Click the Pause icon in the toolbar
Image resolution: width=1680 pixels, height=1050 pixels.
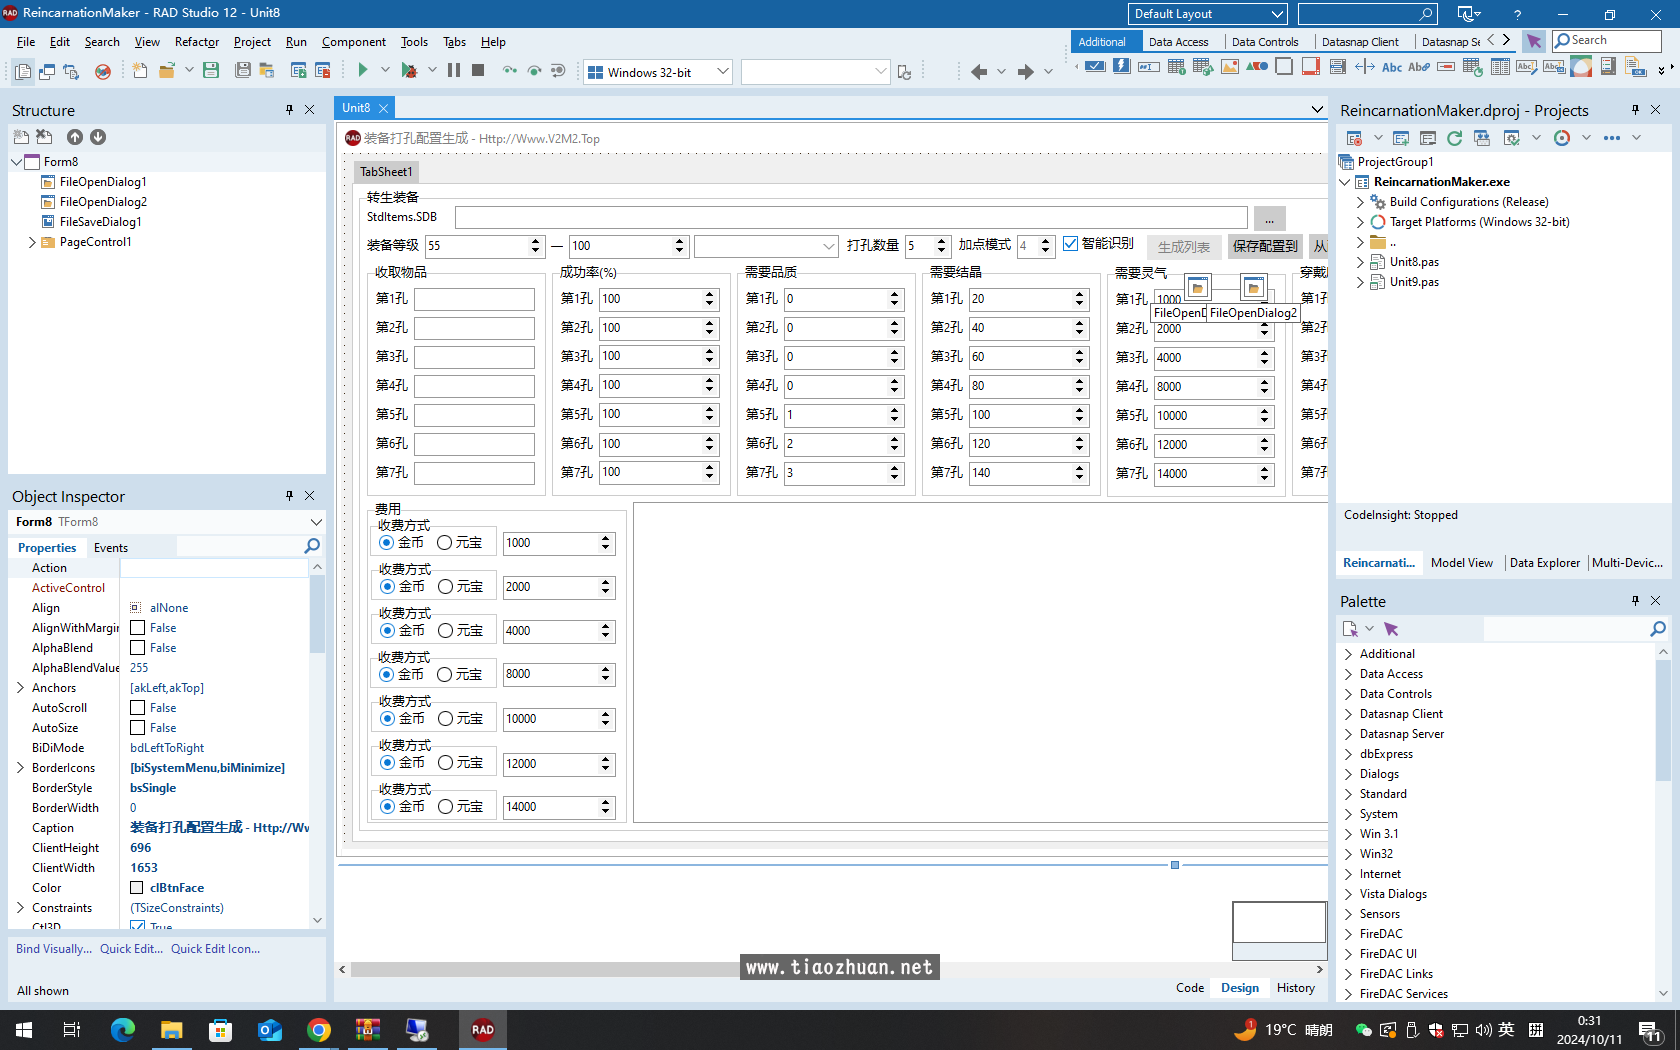click(454, 70)
